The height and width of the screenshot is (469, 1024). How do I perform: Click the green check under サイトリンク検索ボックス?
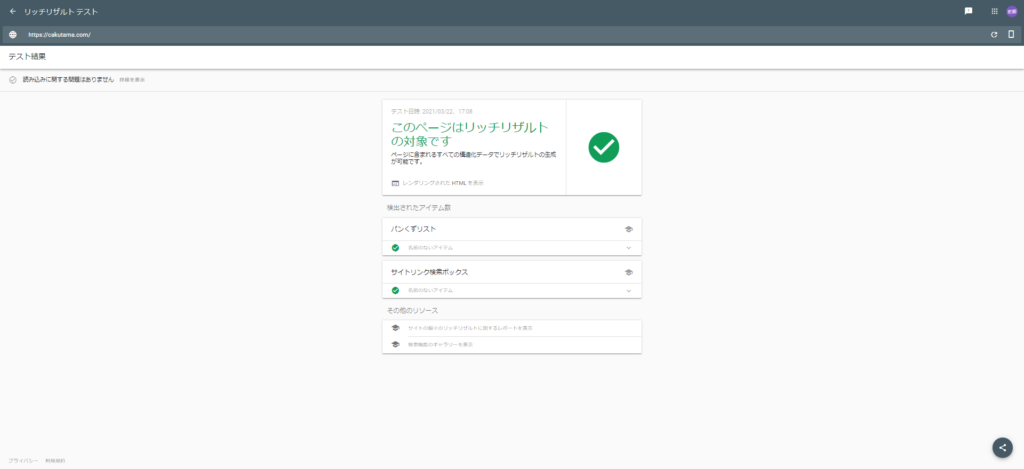(395, 290)
